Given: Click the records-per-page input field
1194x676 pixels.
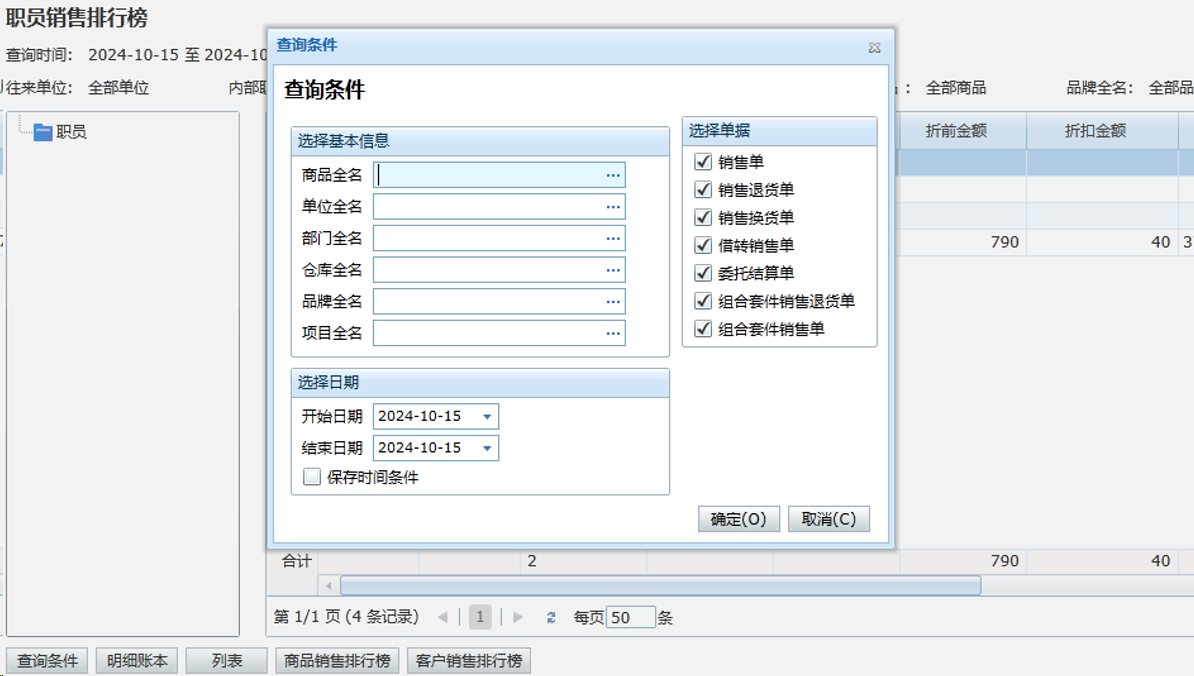Looking at the screenshot, I should click(631, 618).
